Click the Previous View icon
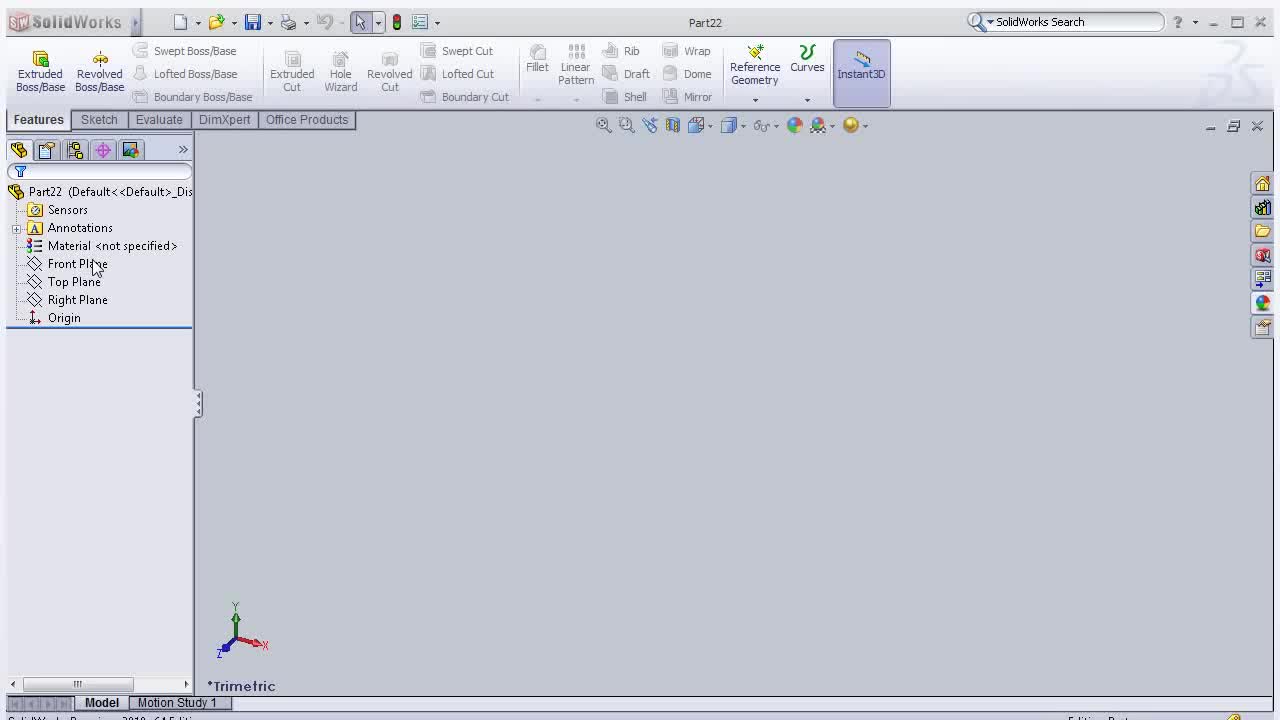 click(x=650, y=125)
